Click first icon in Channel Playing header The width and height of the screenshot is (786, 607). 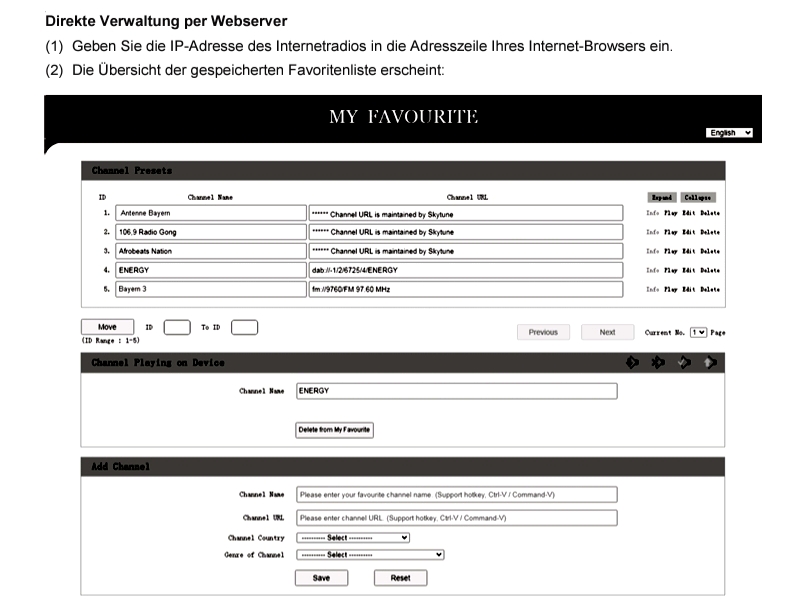[x=632, y=362]
